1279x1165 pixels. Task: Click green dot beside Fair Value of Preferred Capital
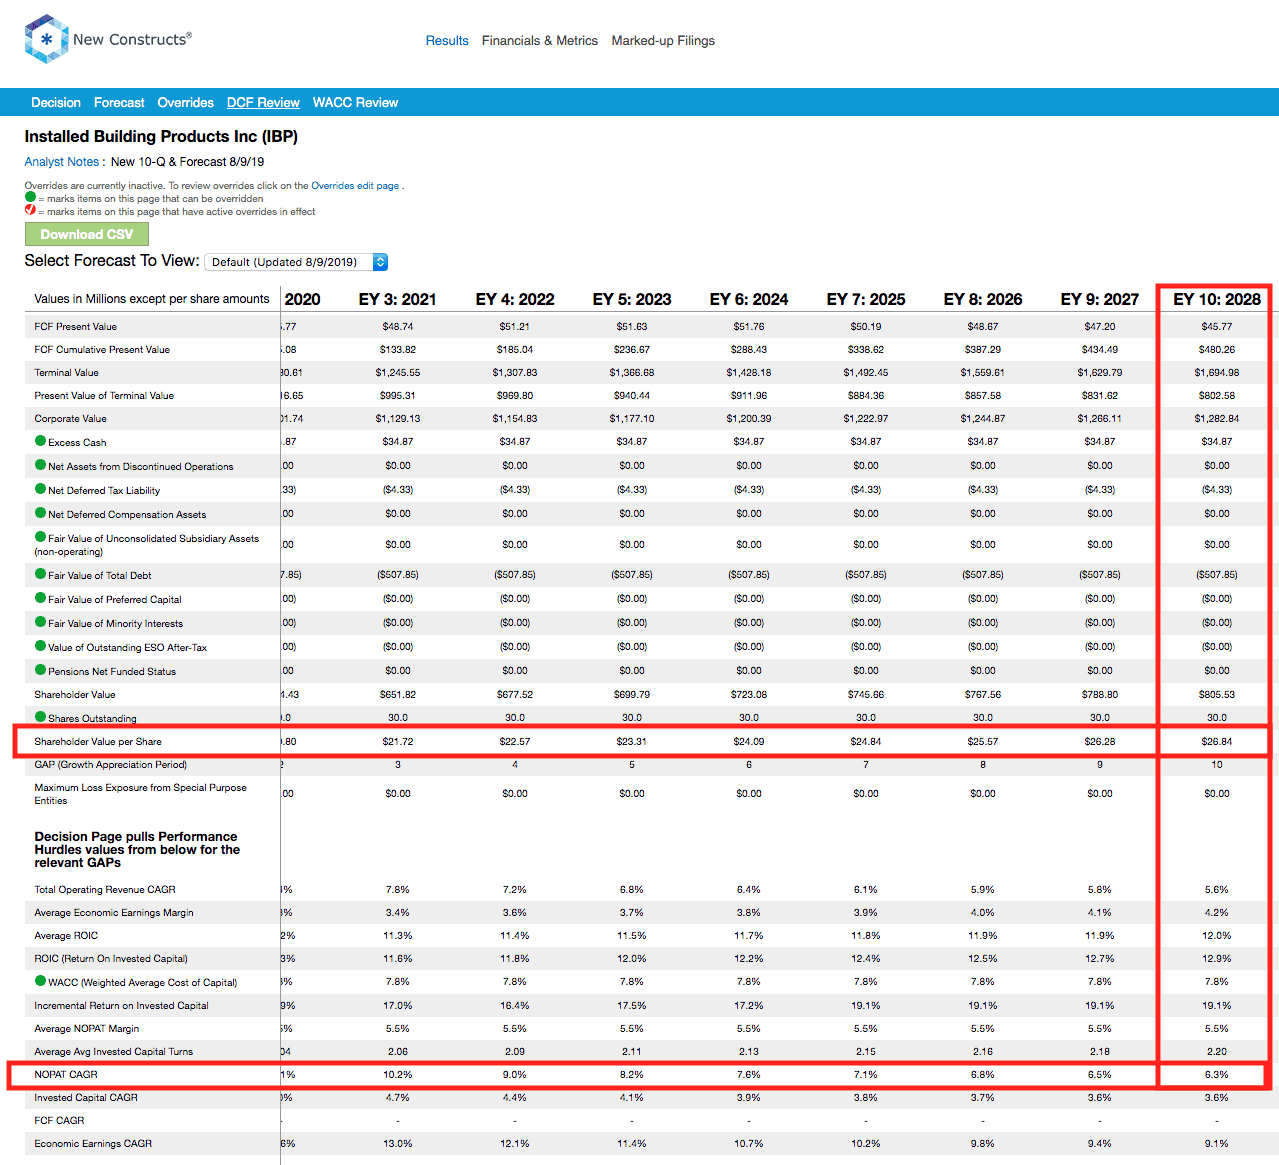click(41, 598)
